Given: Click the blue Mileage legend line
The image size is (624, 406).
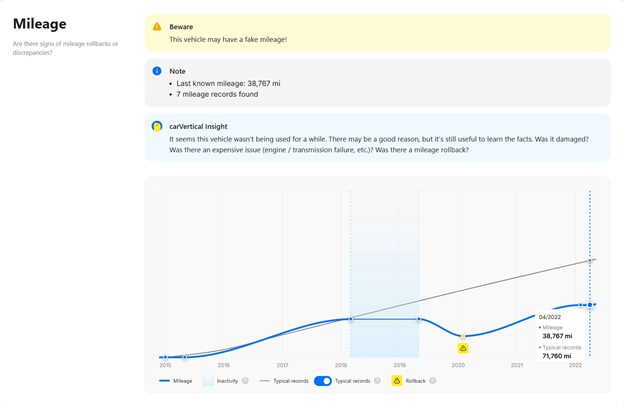Looking at the screenshot, I should (164, 381).
